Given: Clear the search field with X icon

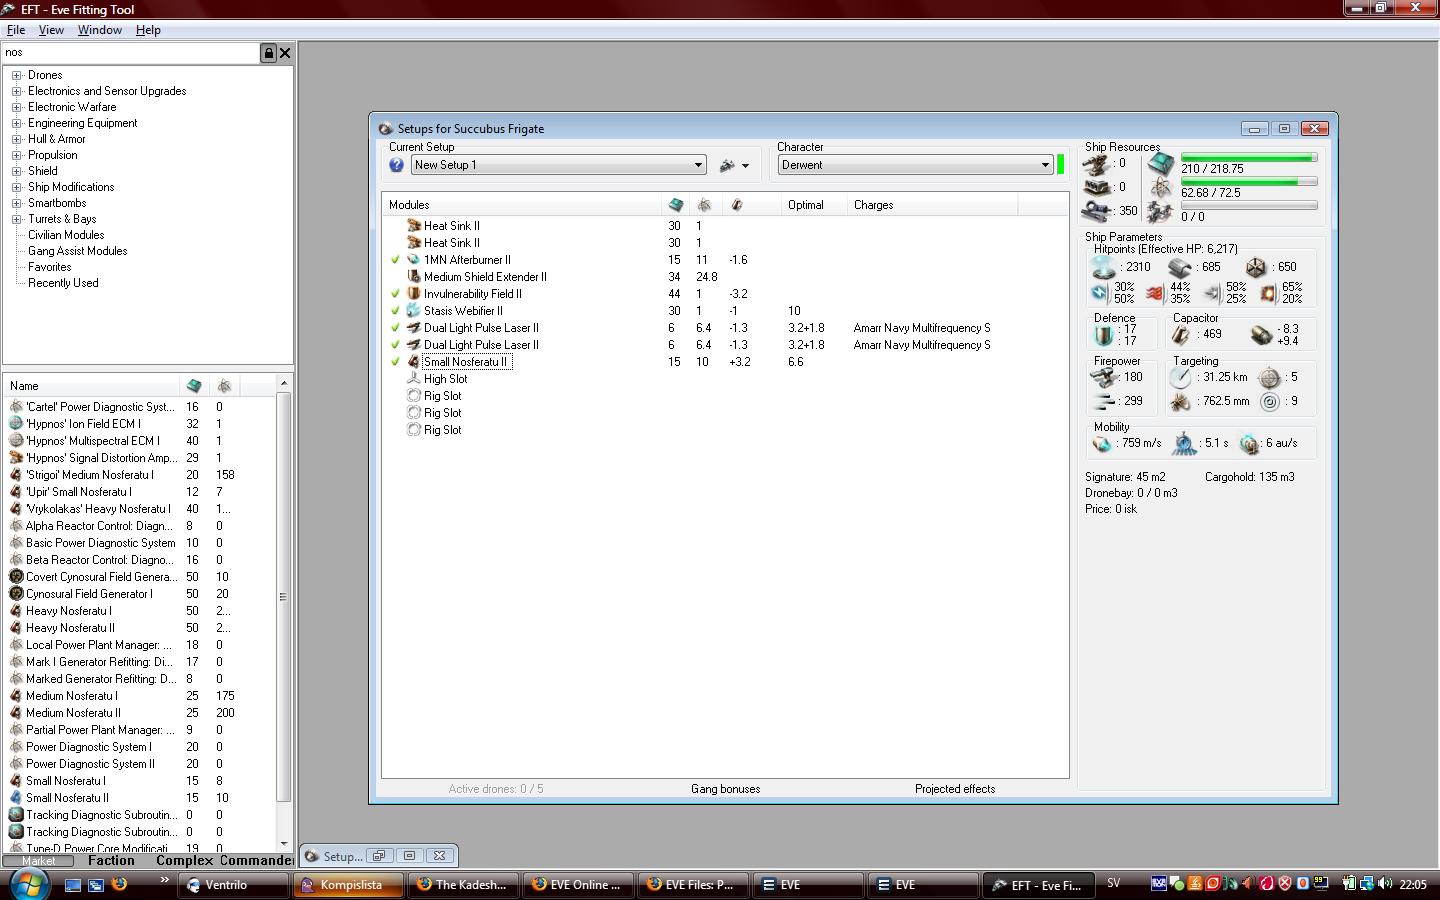Looking at the screenshot, I should (x=285, y=53).
